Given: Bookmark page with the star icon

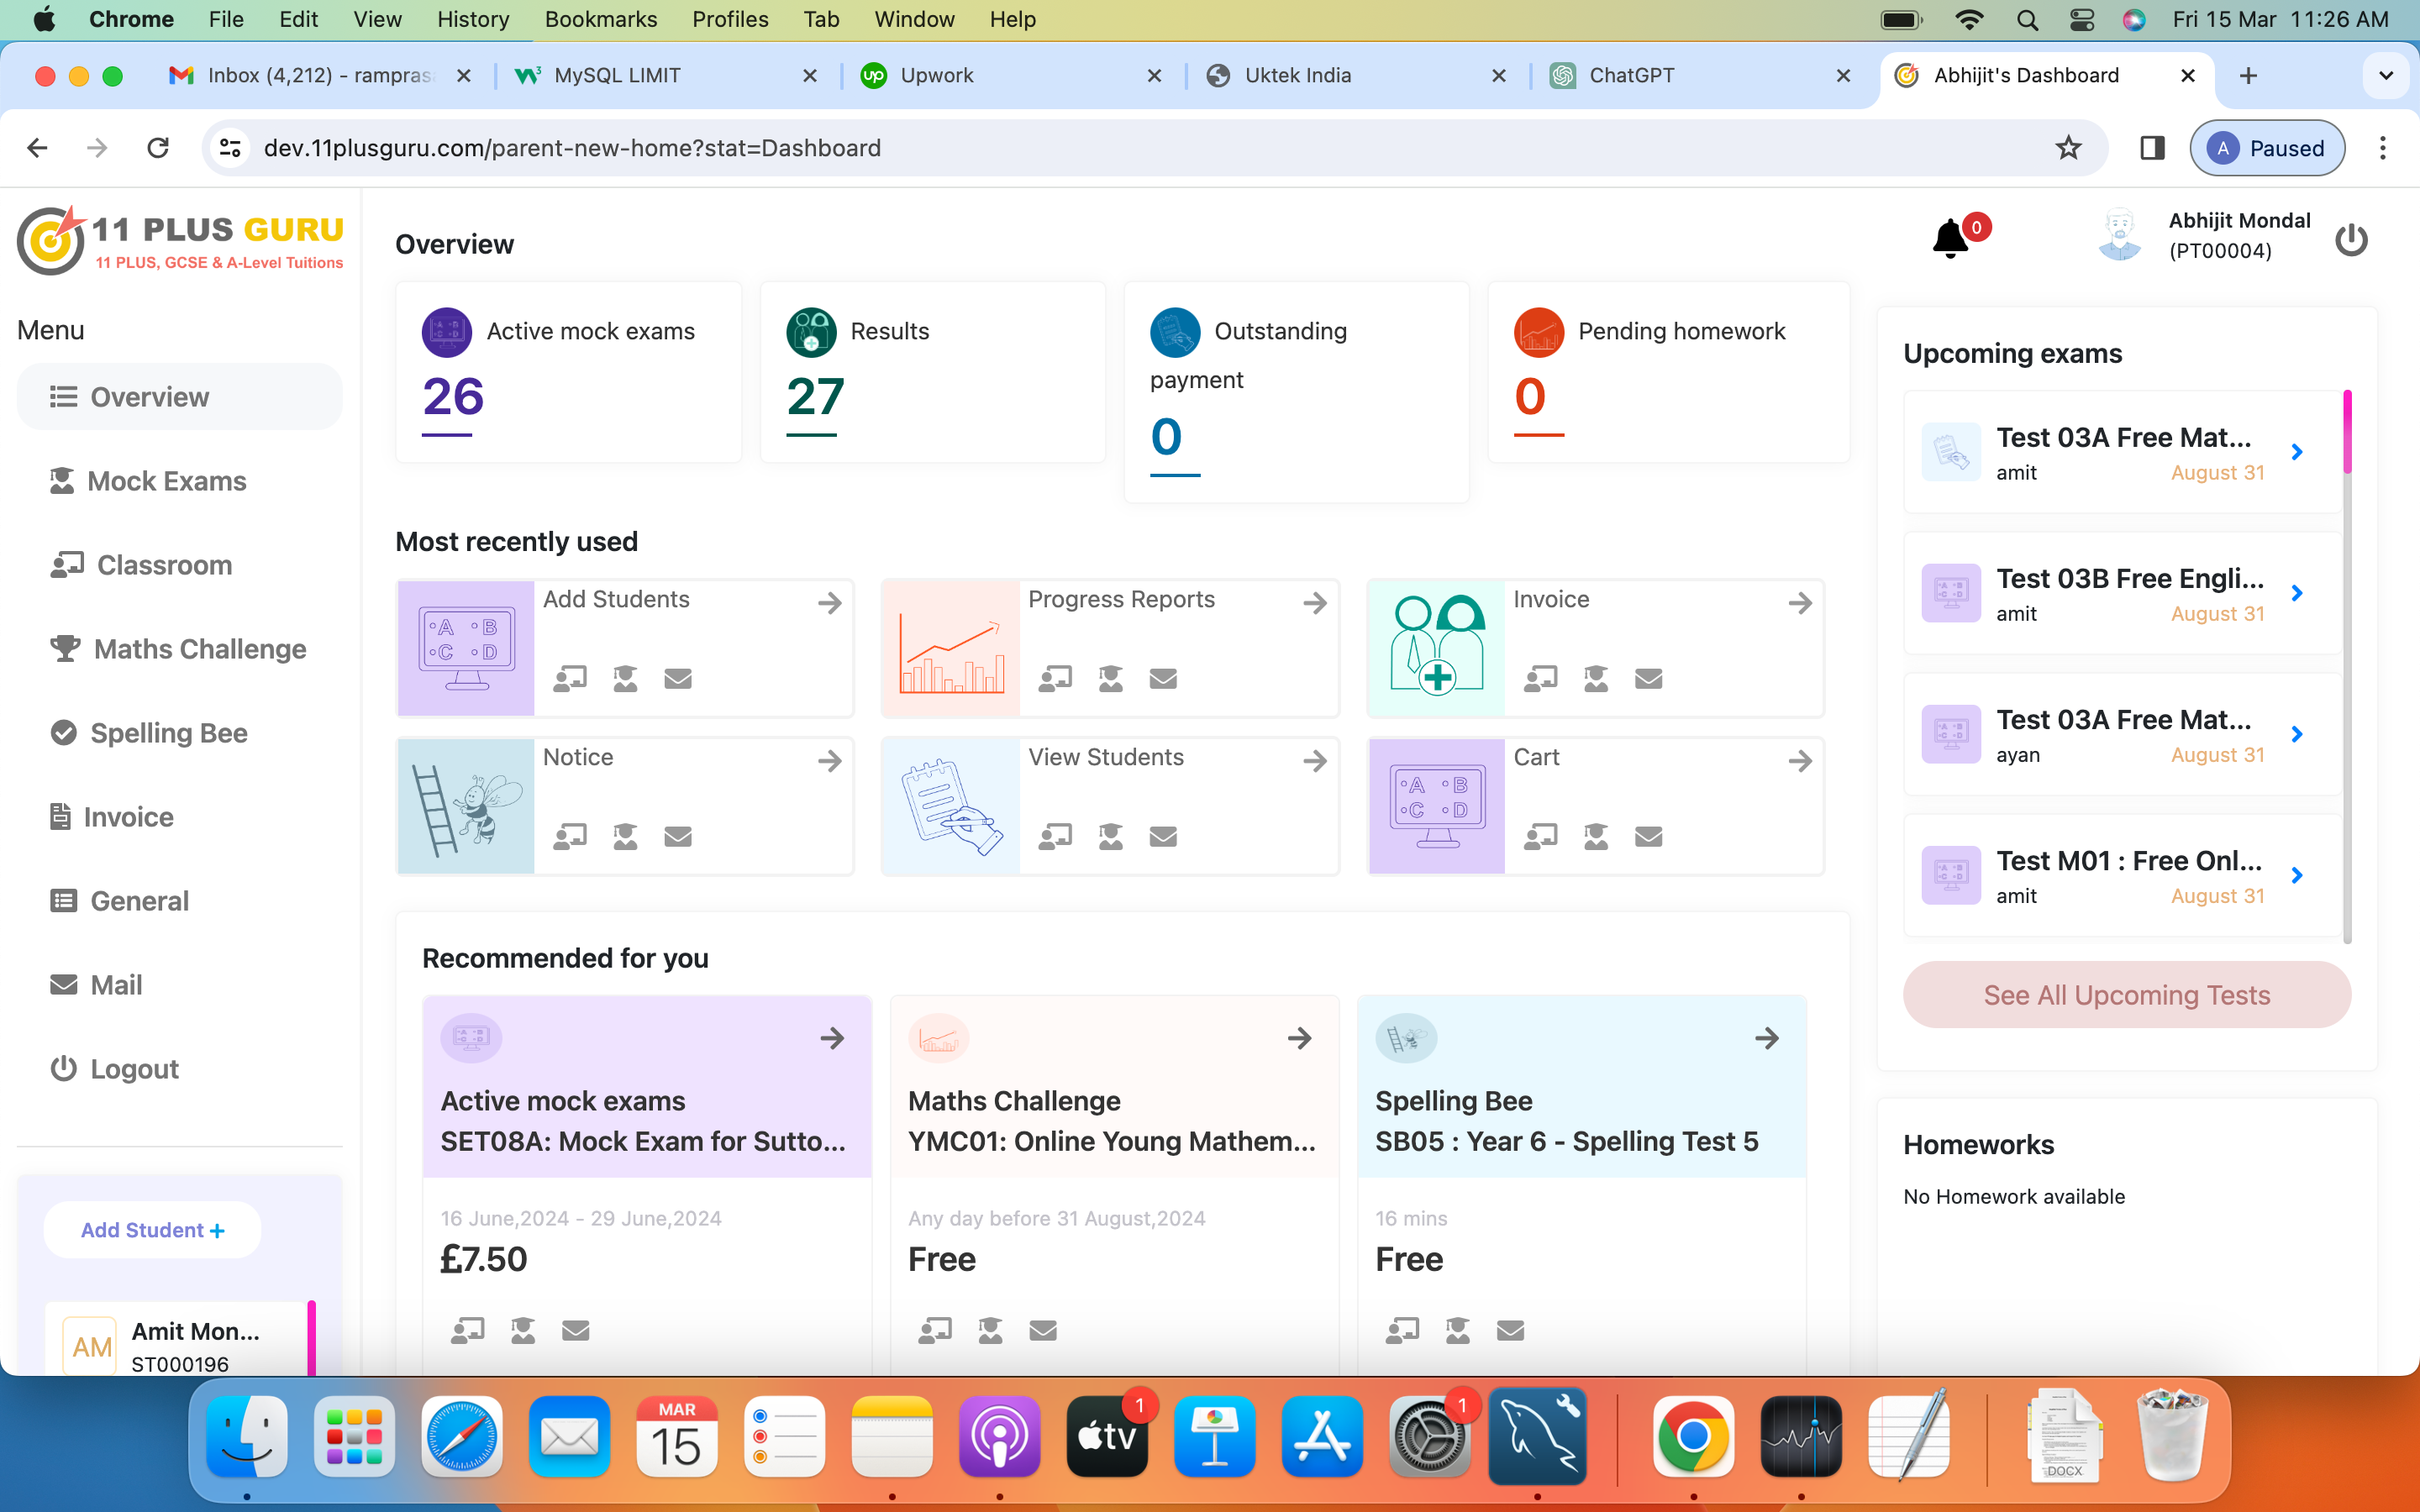Looking at the screenshot, I should point(2068,148).
